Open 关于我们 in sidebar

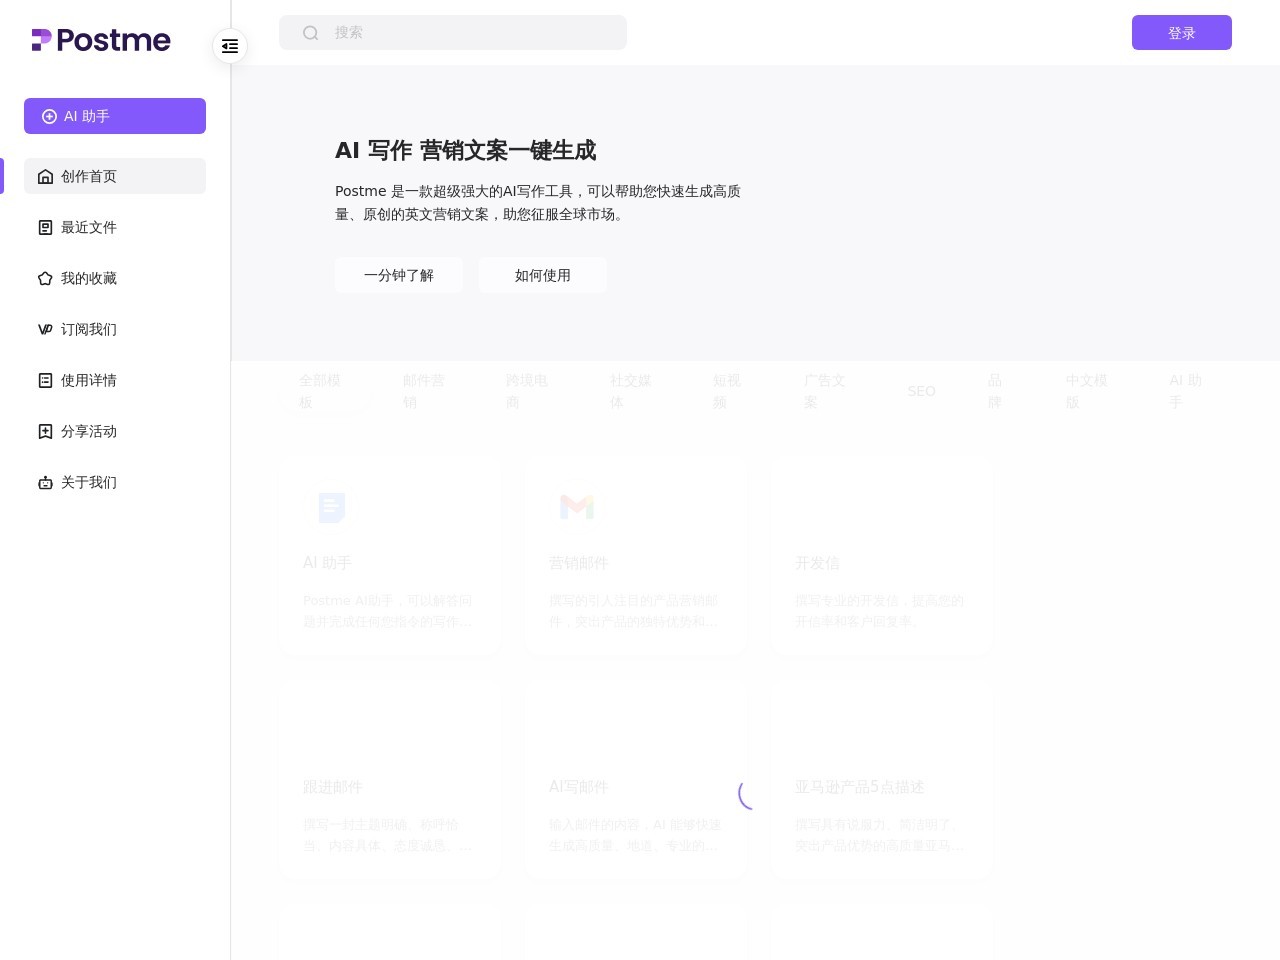point(115,482)
